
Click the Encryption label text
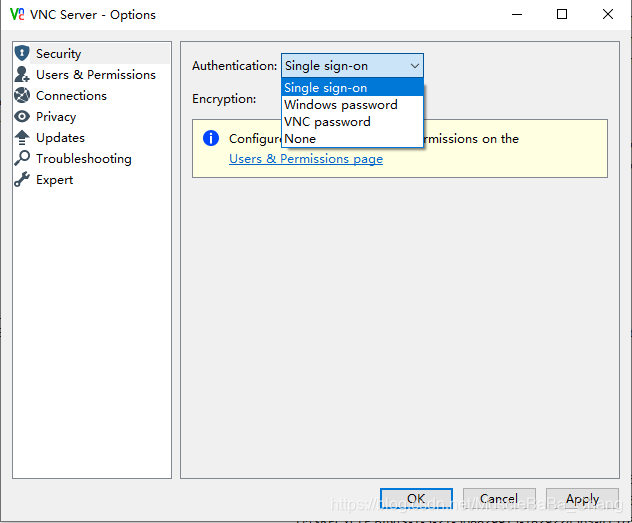224,99
